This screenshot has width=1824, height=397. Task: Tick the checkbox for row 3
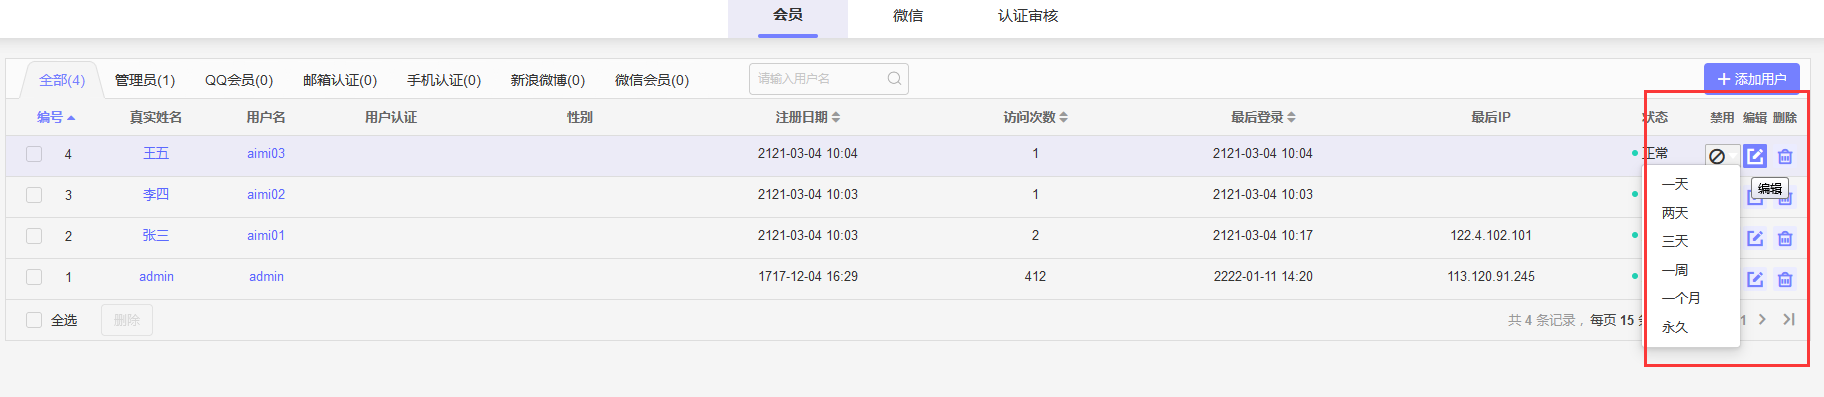[34, 195]
